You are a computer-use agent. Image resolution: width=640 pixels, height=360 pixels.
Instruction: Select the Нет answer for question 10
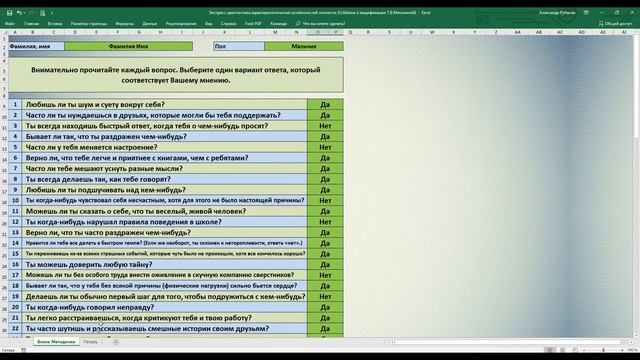(325, 200)
